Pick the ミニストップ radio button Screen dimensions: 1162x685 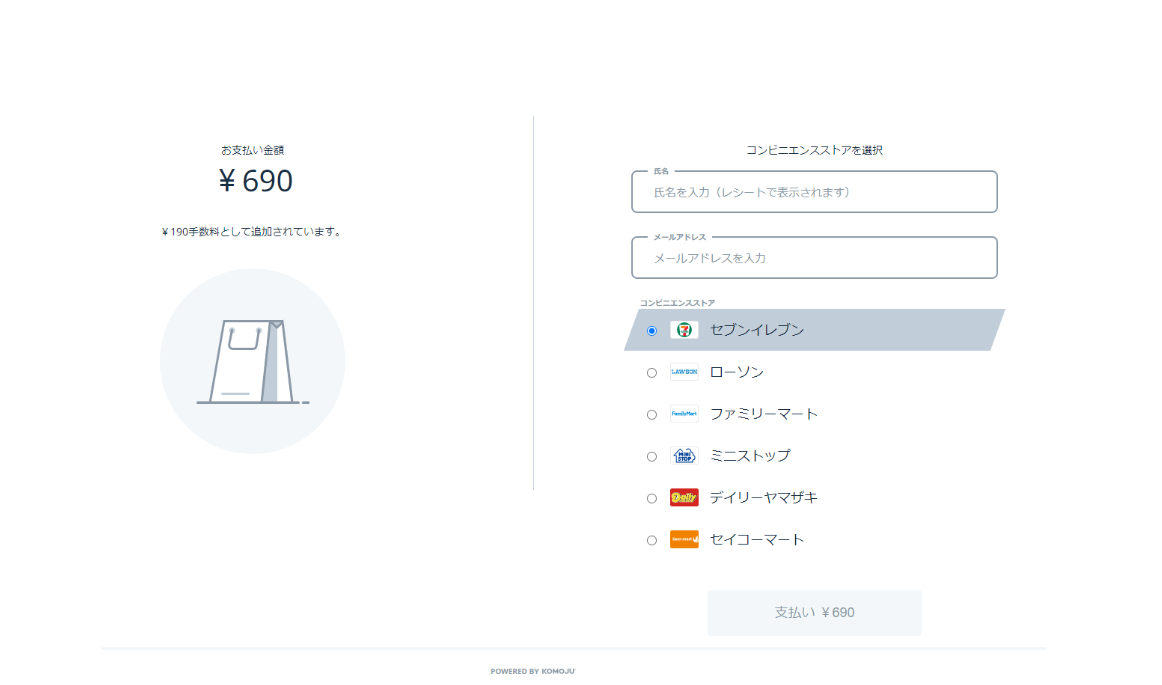(x=652, y=457)
